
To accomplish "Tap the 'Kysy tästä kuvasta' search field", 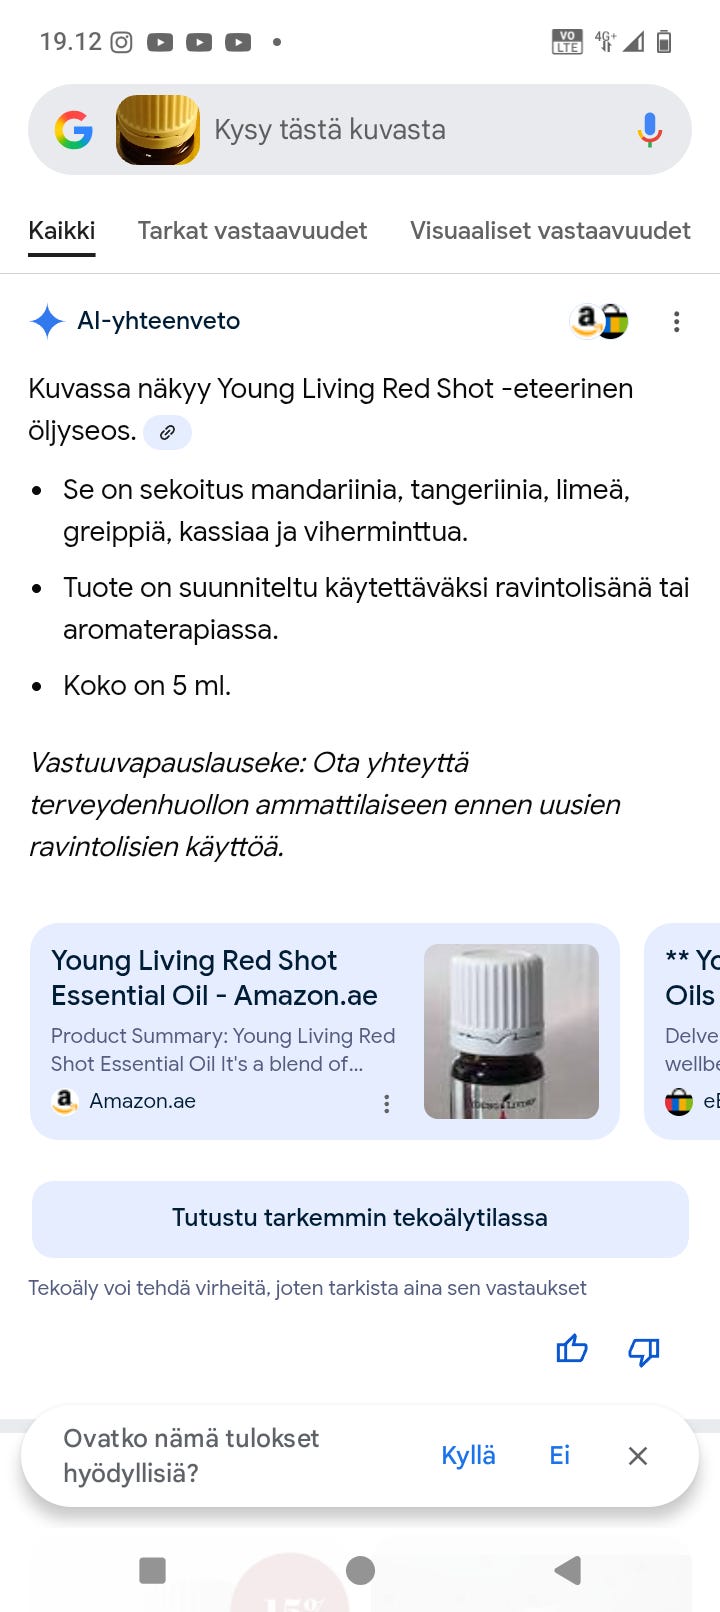I will (x=400, y=130).
